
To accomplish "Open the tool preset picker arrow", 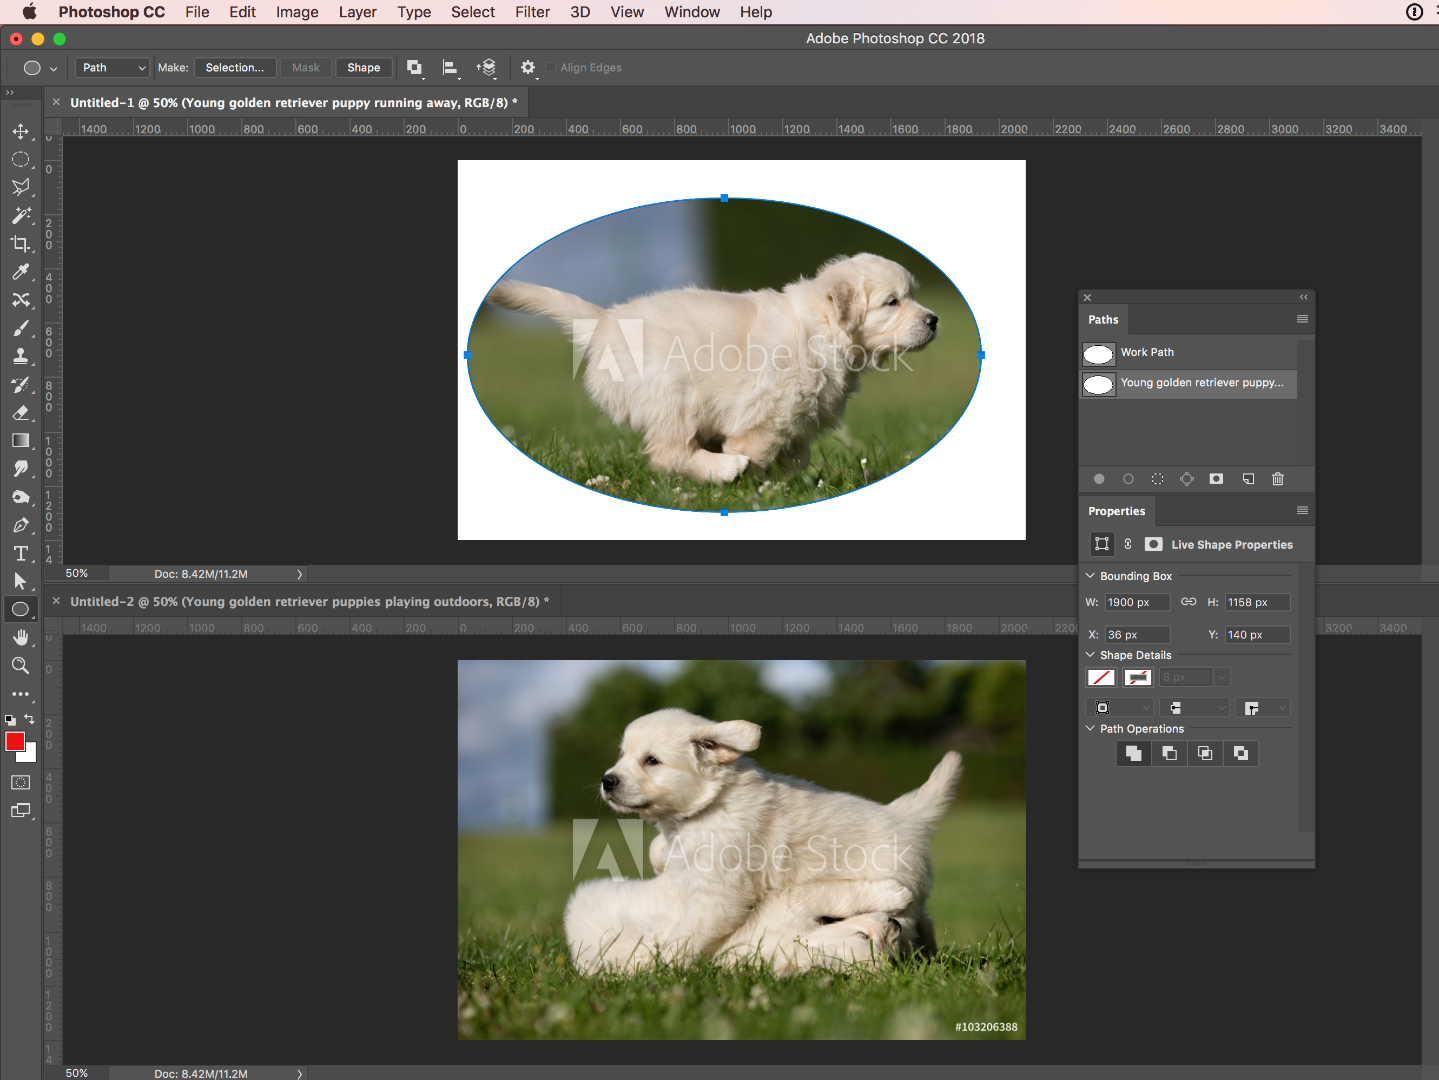I will click(53, 68).
